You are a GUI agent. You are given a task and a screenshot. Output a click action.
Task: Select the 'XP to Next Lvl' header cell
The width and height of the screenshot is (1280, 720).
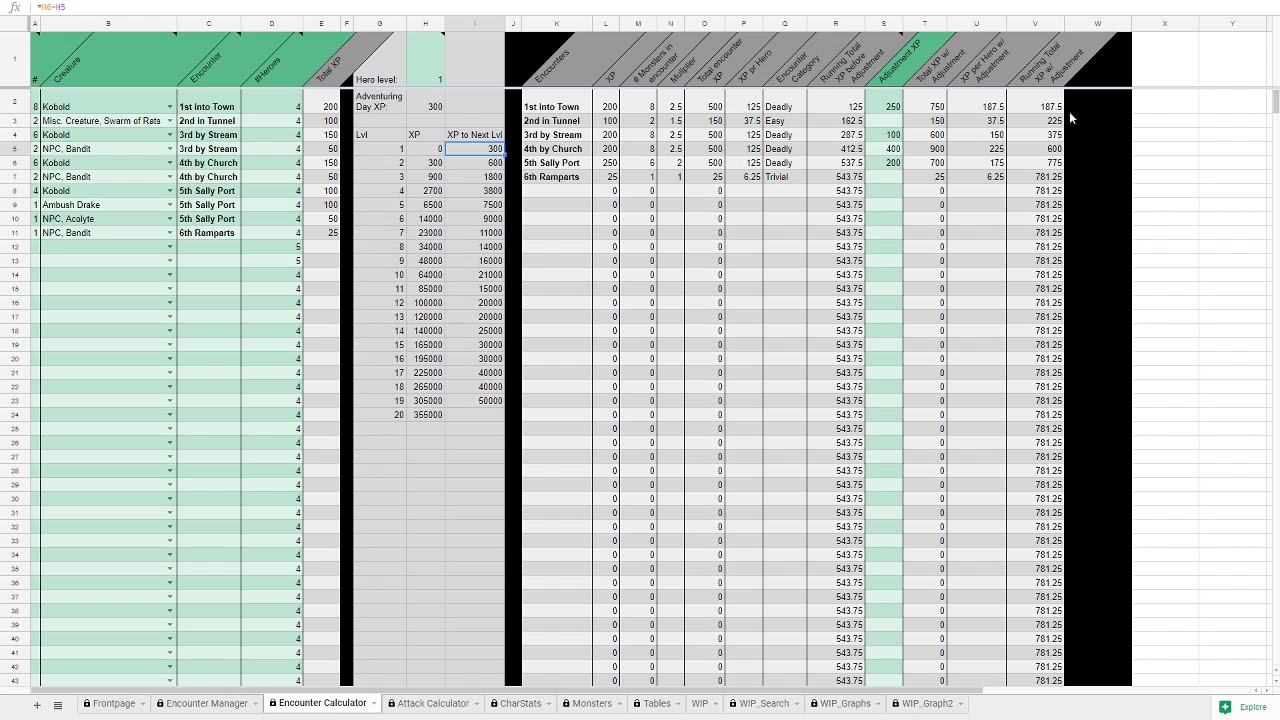[474, 135]
